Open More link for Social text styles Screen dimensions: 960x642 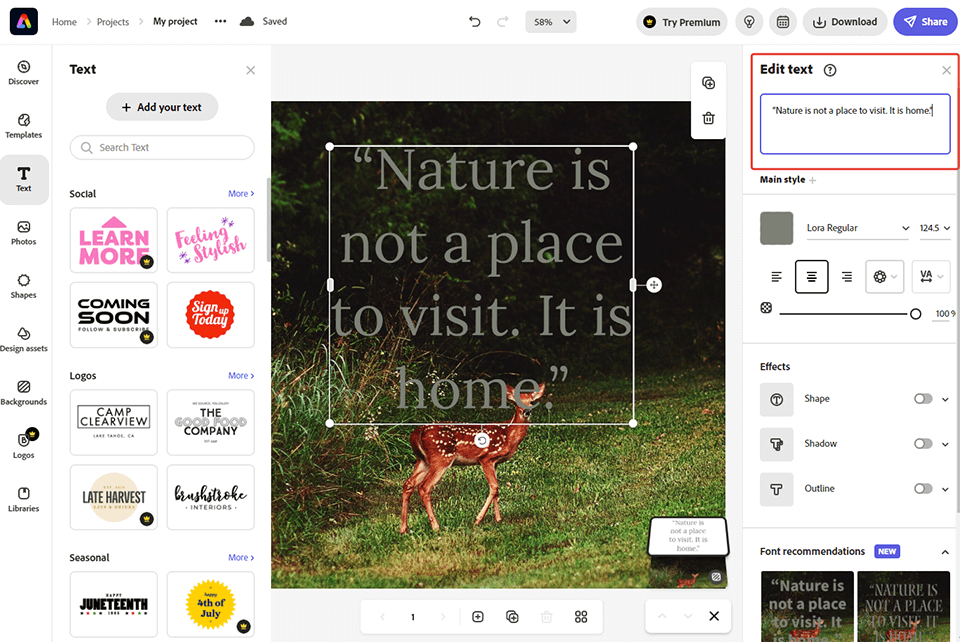(x=241, y=193)
